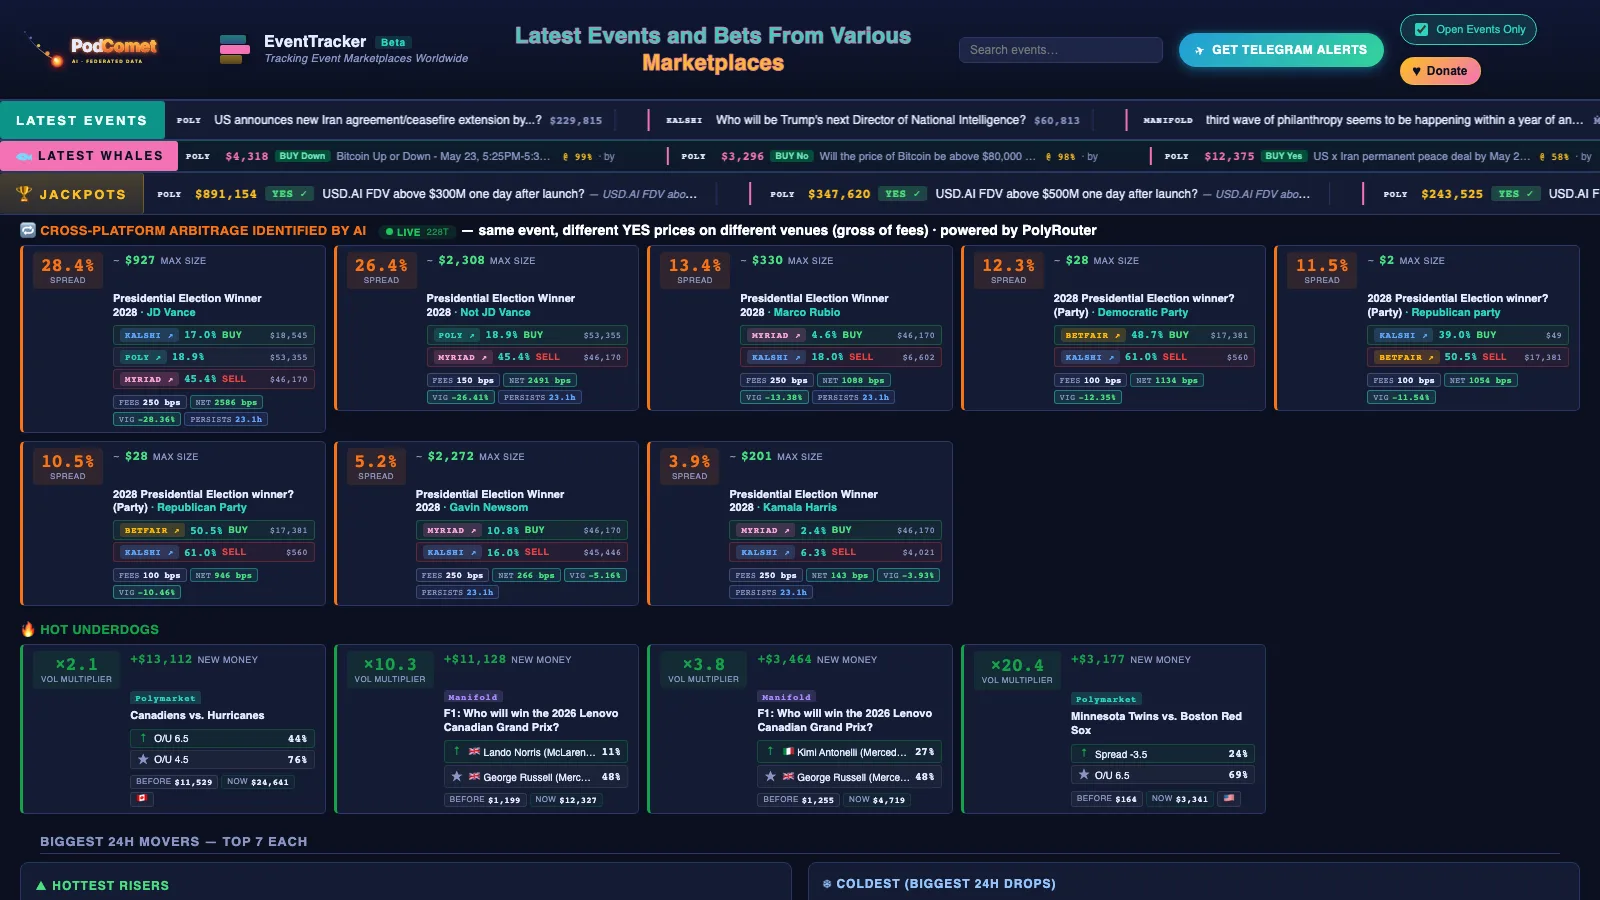Click the x20.4 VOL MULTIPLIER box
The height and width of the screenshot is (900, 1600).
coord(1017,671)
